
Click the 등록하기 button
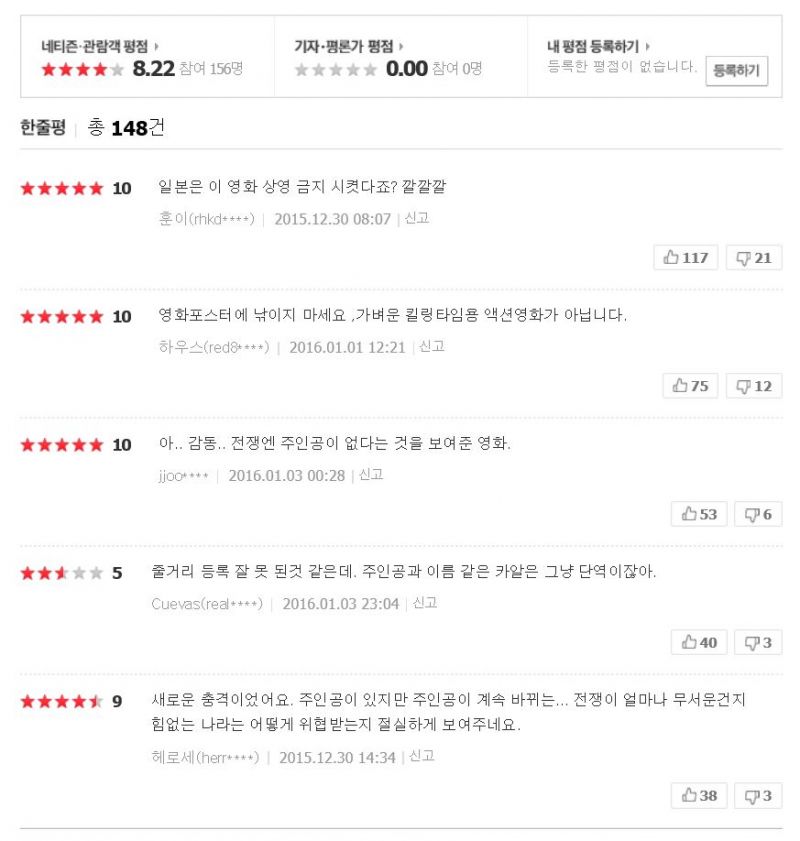(736, 70)
